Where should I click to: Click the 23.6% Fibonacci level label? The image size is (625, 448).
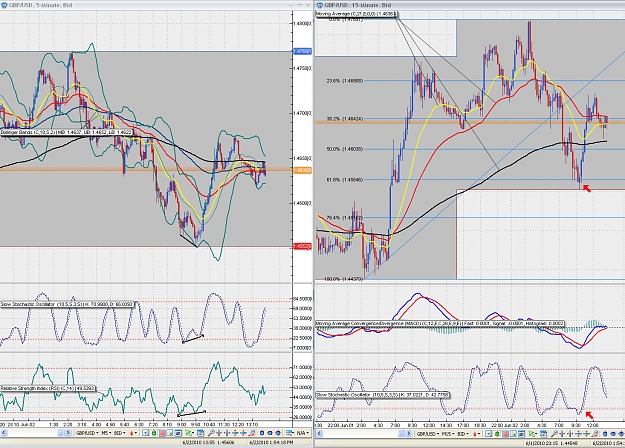click(x=345, y=81)
